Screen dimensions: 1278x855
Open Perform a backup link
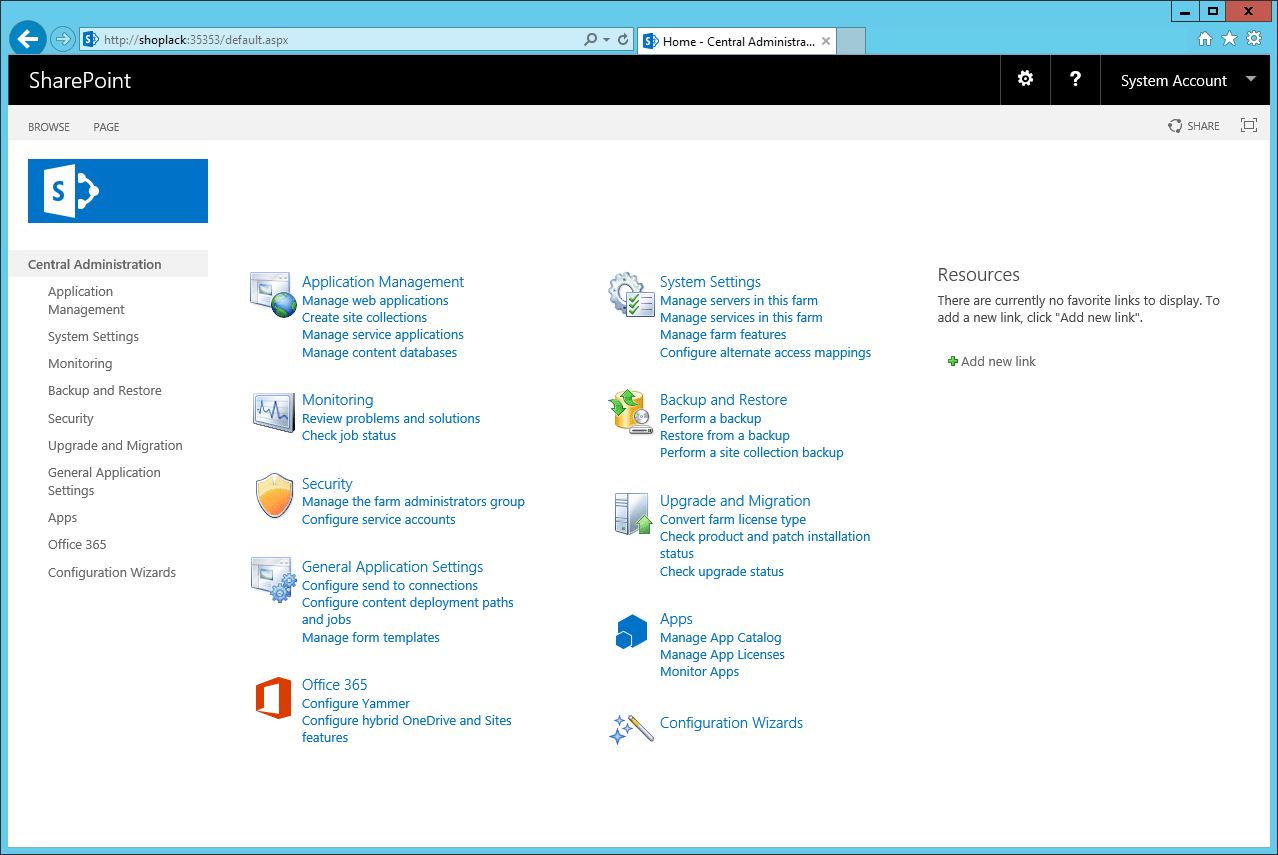tap(710, 419)
